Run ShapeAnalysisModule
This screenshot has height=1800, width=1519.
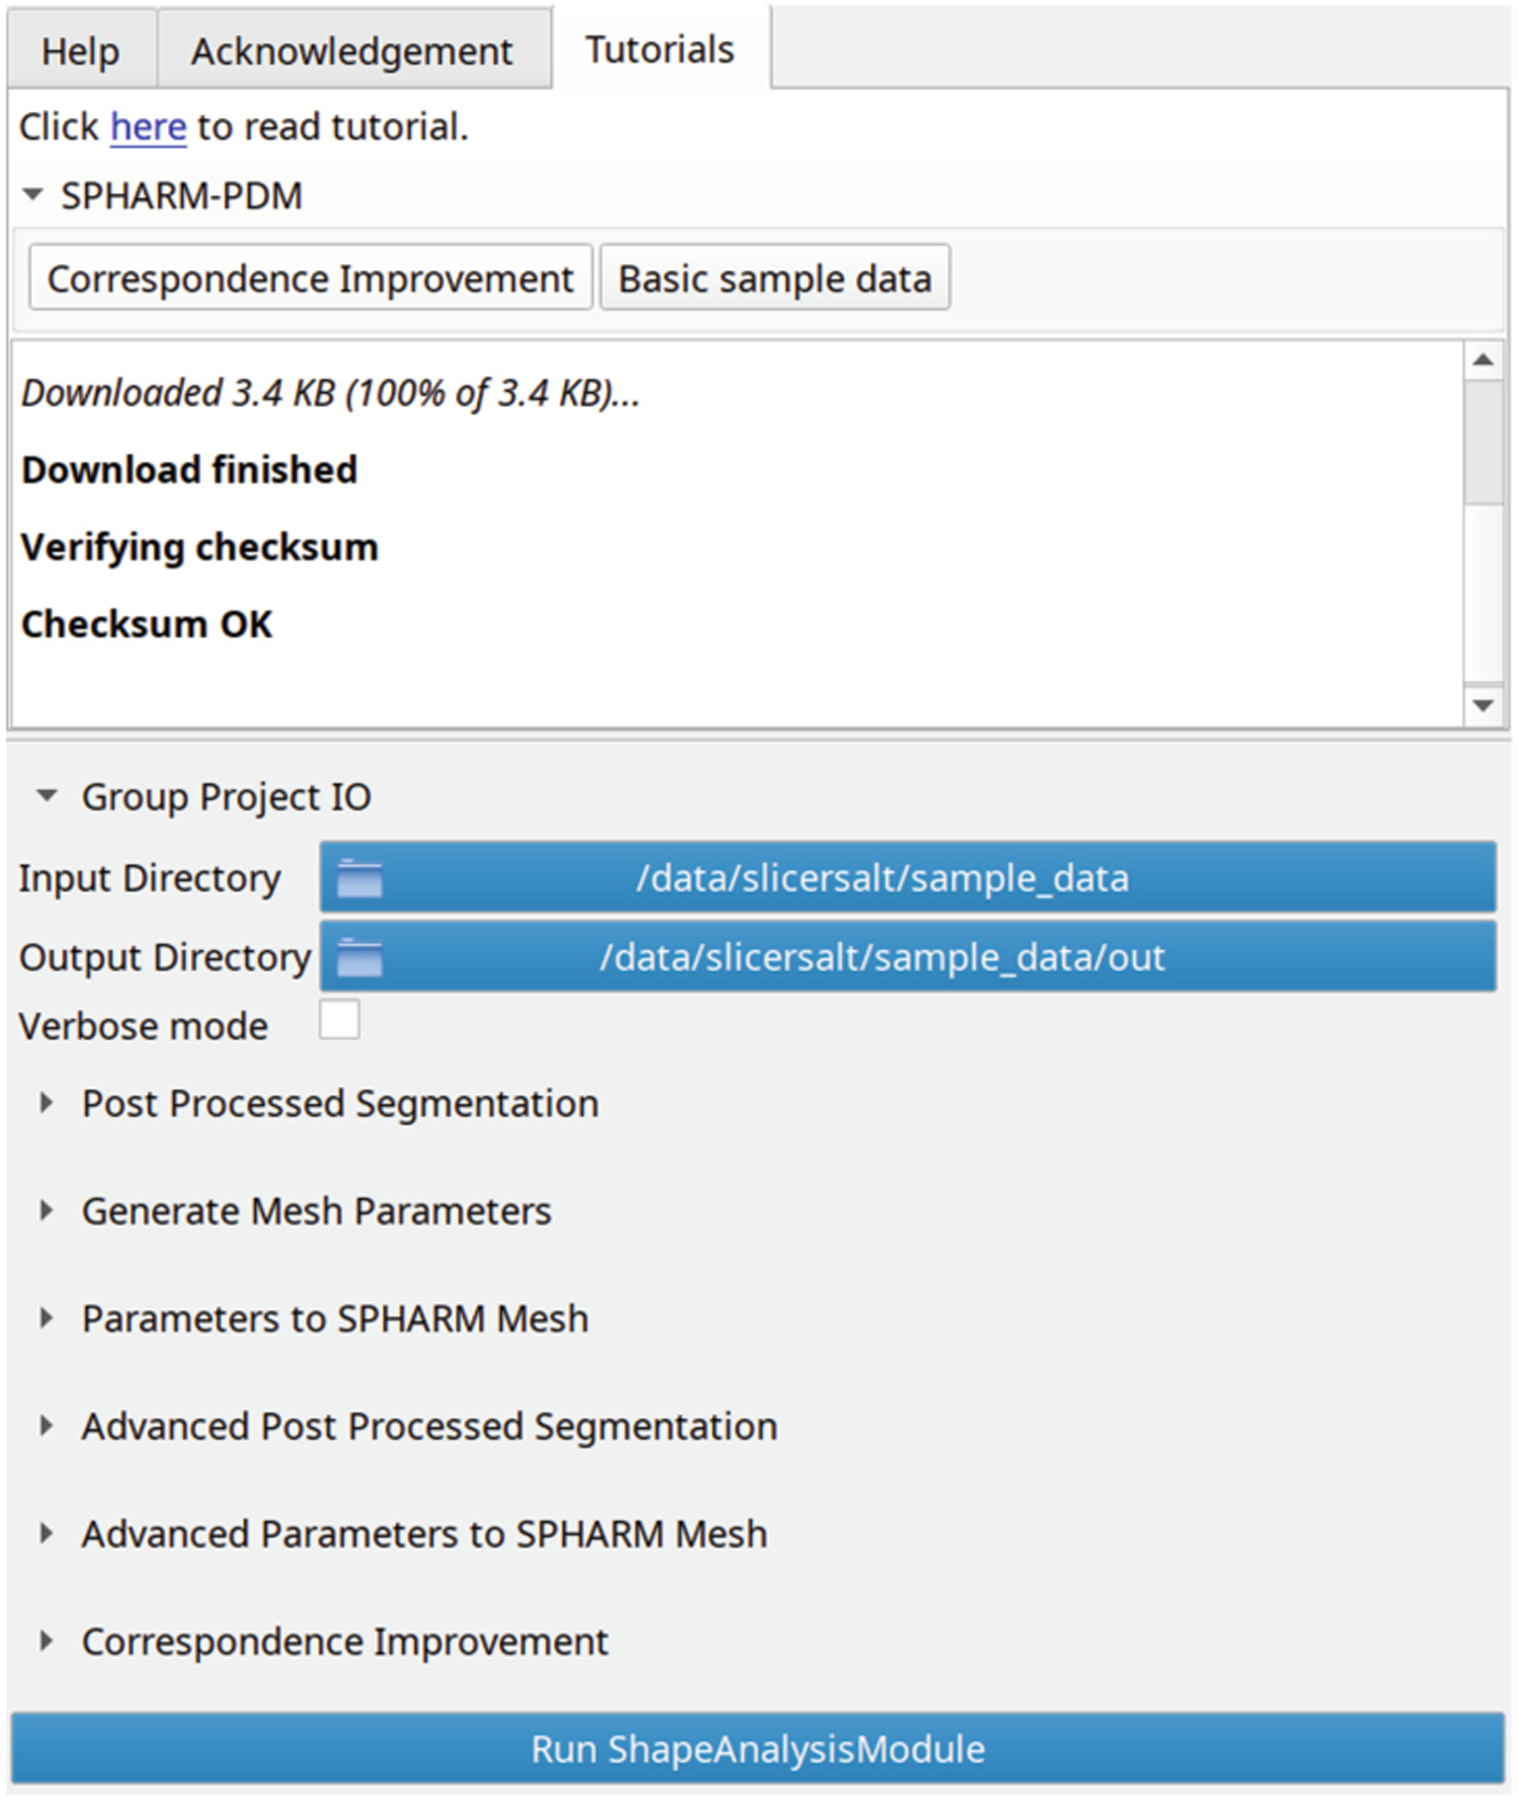point(758,1748)
